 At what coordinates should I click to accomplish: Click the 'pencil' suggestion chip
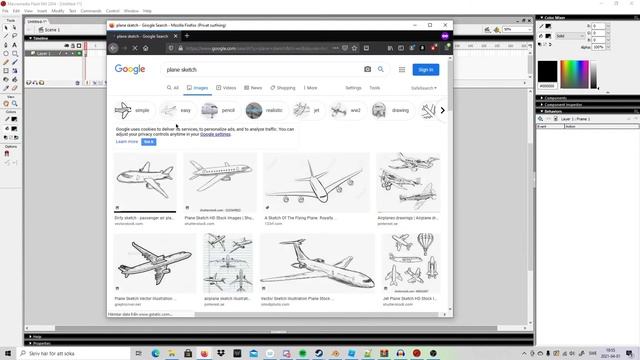[219, 110]
